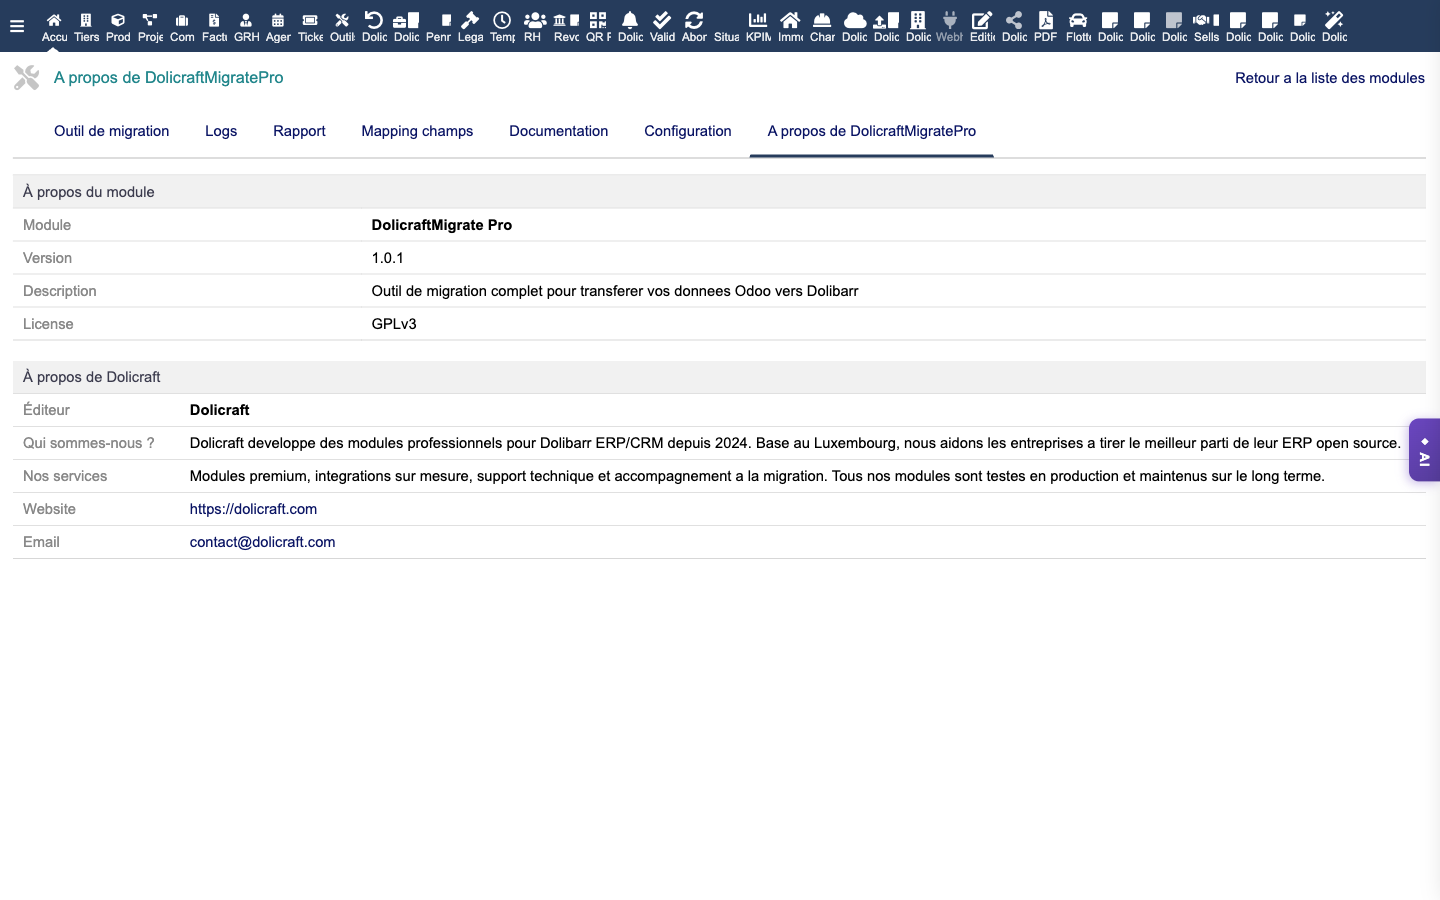Open Immobilier house icon

(x=790, y=20)
